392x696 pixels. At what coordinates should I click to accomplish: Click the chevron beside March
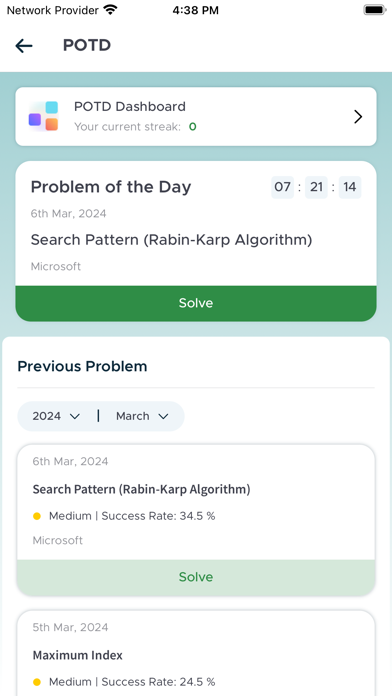click(x=163, y=416)
